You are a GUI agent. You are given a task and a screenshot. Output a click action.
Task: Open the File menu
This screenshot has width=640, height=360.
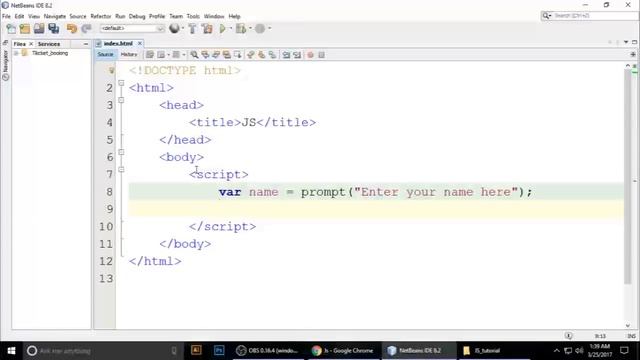coord(6,16)
